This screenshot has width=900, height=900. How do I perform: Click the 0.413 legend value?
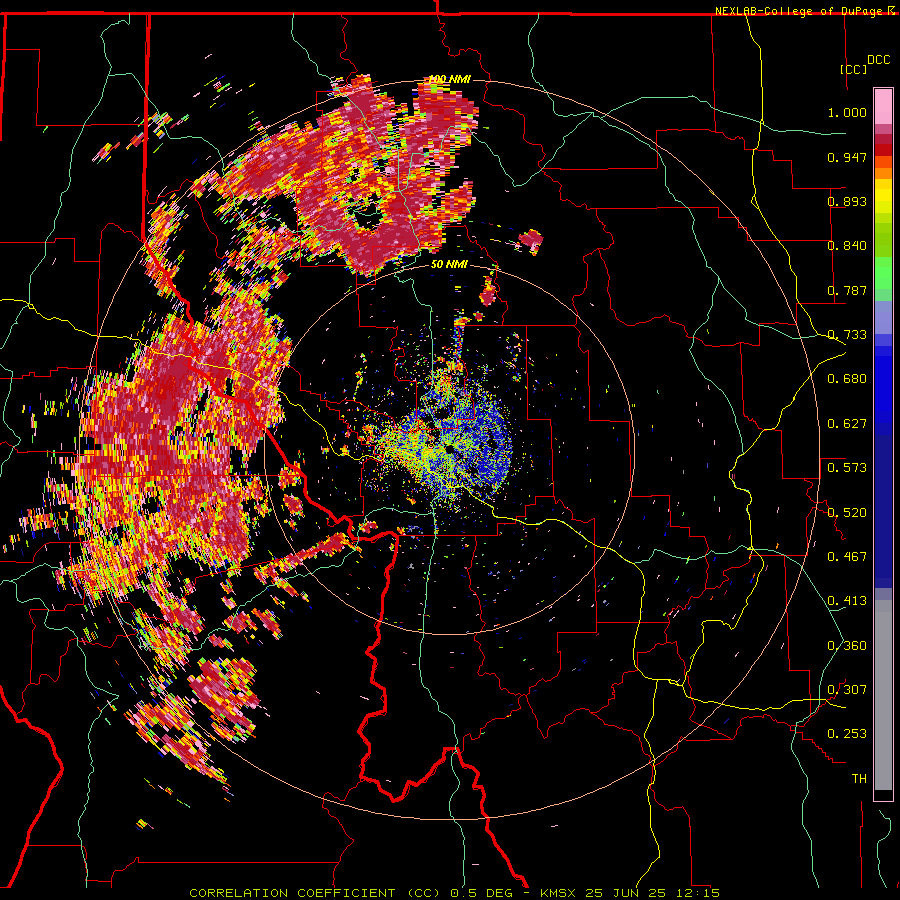click(847, 601)
